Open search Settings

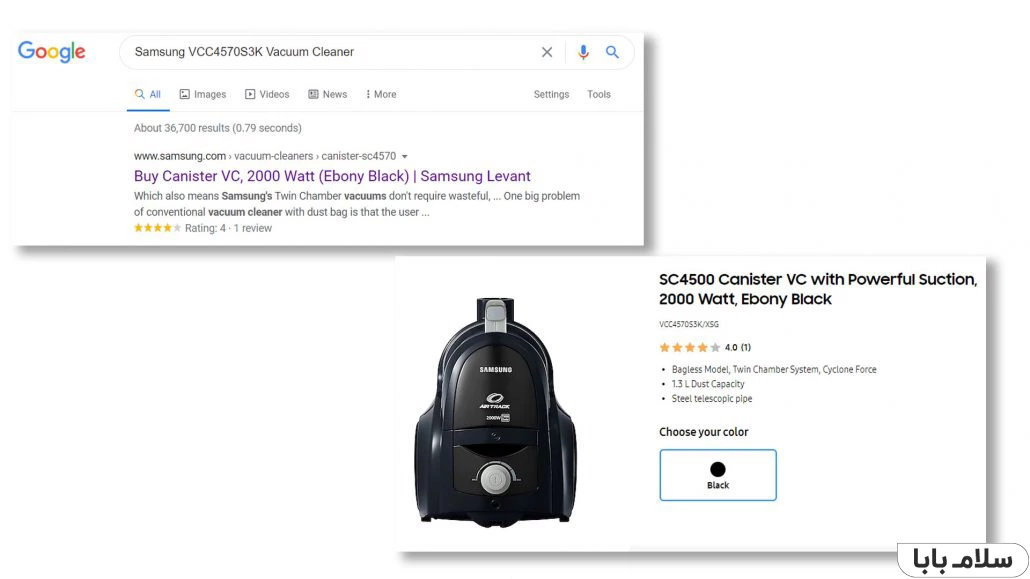pos(551,94)
